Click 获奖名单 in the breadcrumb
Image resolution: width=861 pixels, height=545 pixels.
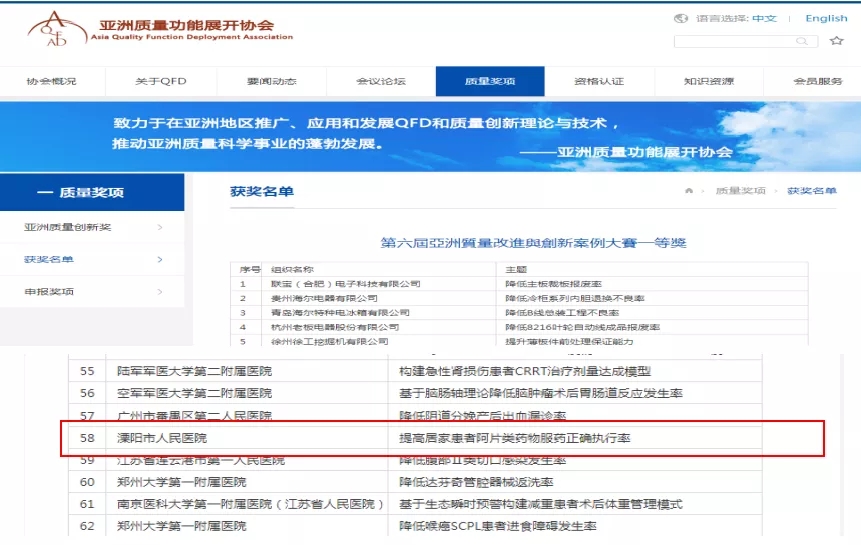(x=812, y=190)
